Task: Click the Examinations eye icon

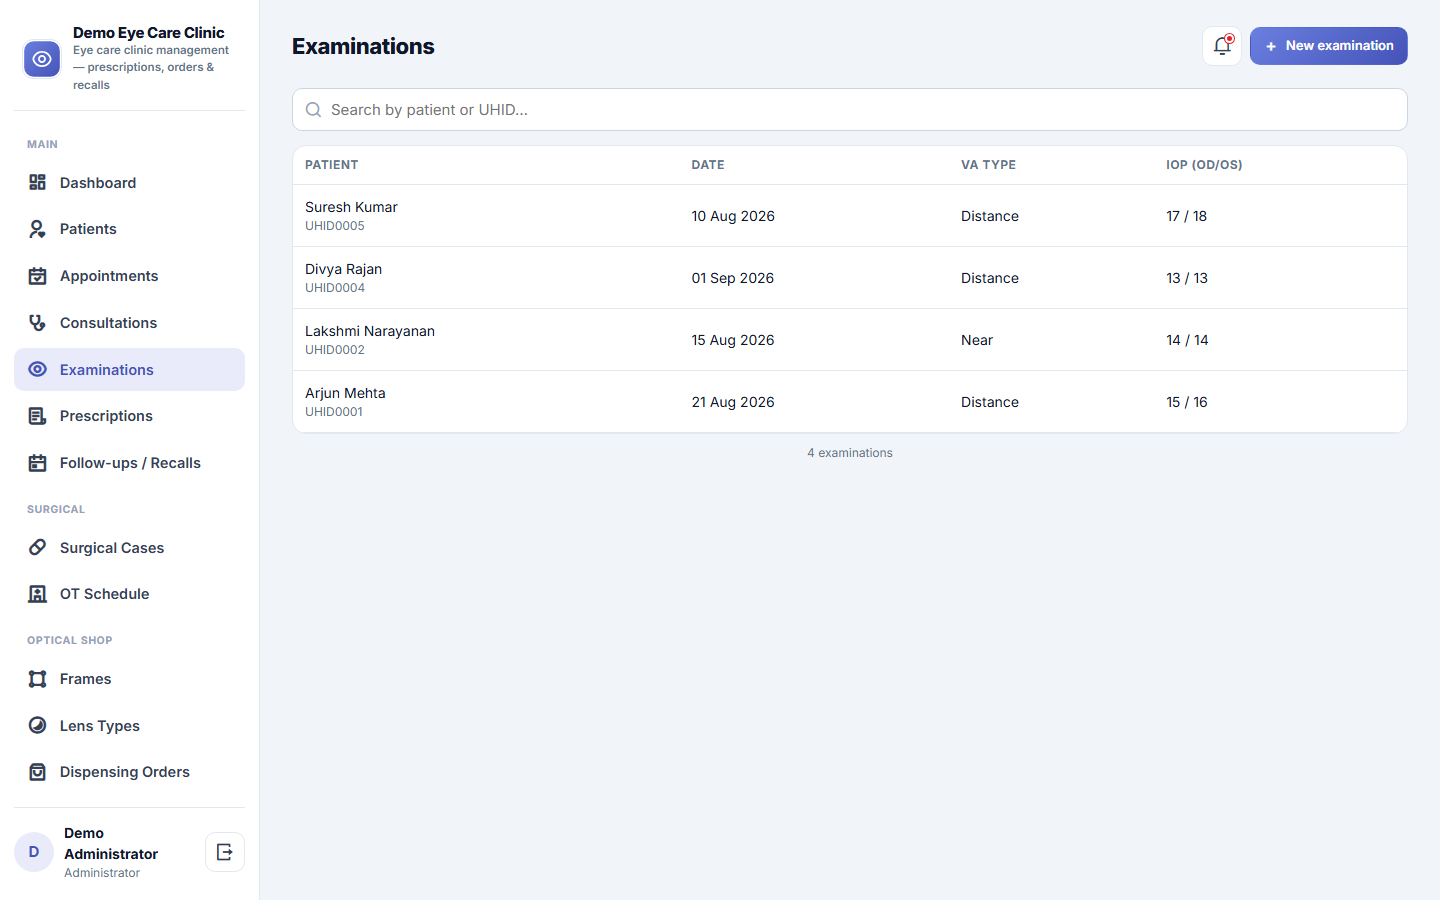Action: click(x=38, y=369)
